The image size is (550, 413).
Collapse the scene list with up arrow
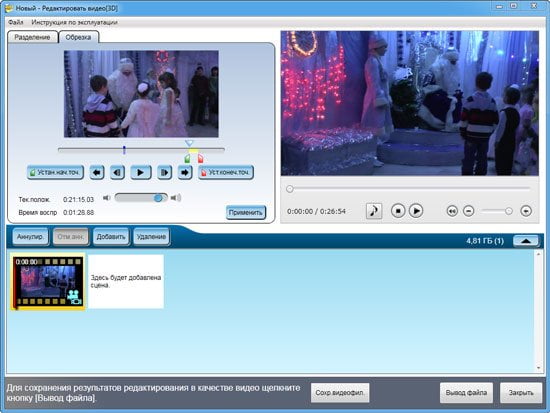(525, 241)
